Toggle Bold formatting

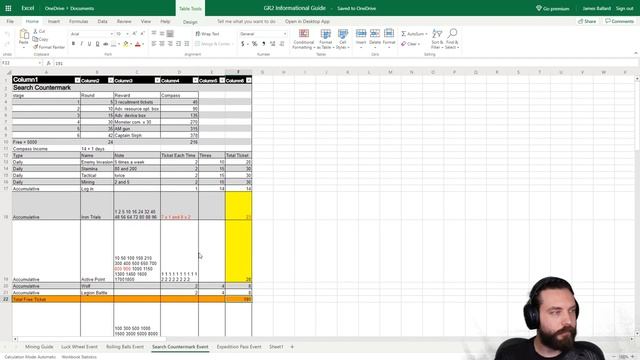[73, 44]
